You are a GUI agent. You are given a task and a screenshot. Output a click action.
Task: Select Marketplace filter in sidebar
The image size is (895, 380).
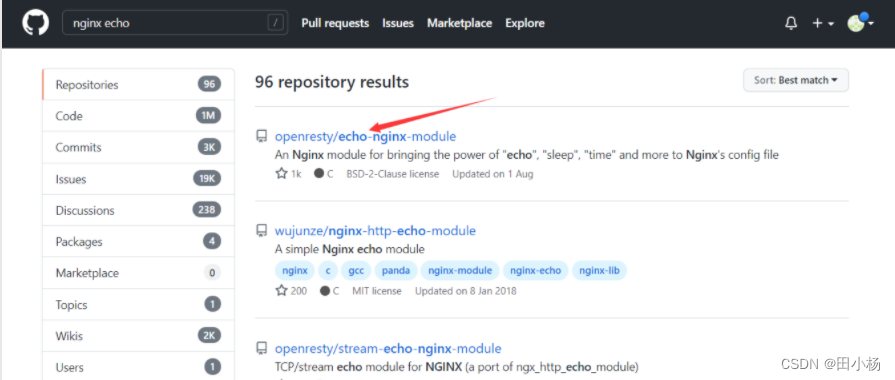tap(138, 273)
